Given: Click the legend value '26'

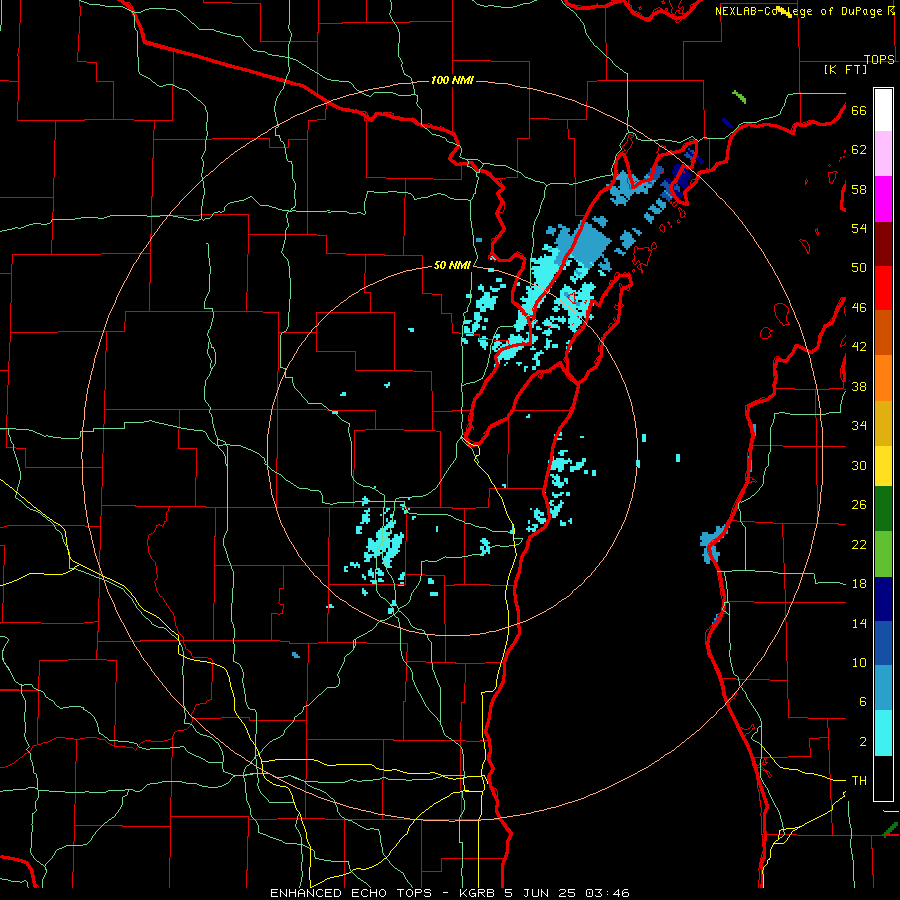Looking at the screenshot, I should coord(859,505).
